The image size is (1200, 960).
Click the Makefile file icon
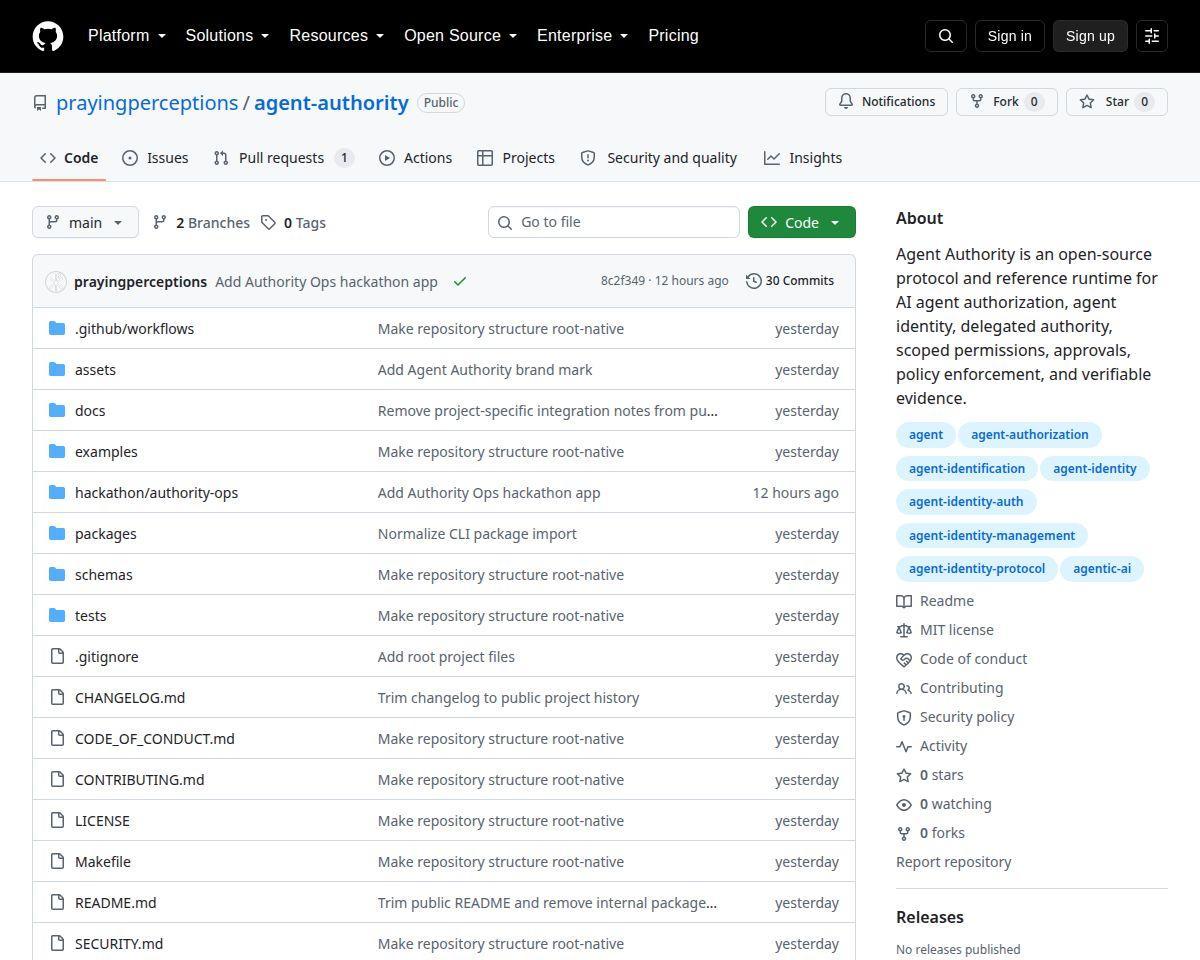(57, 861)
